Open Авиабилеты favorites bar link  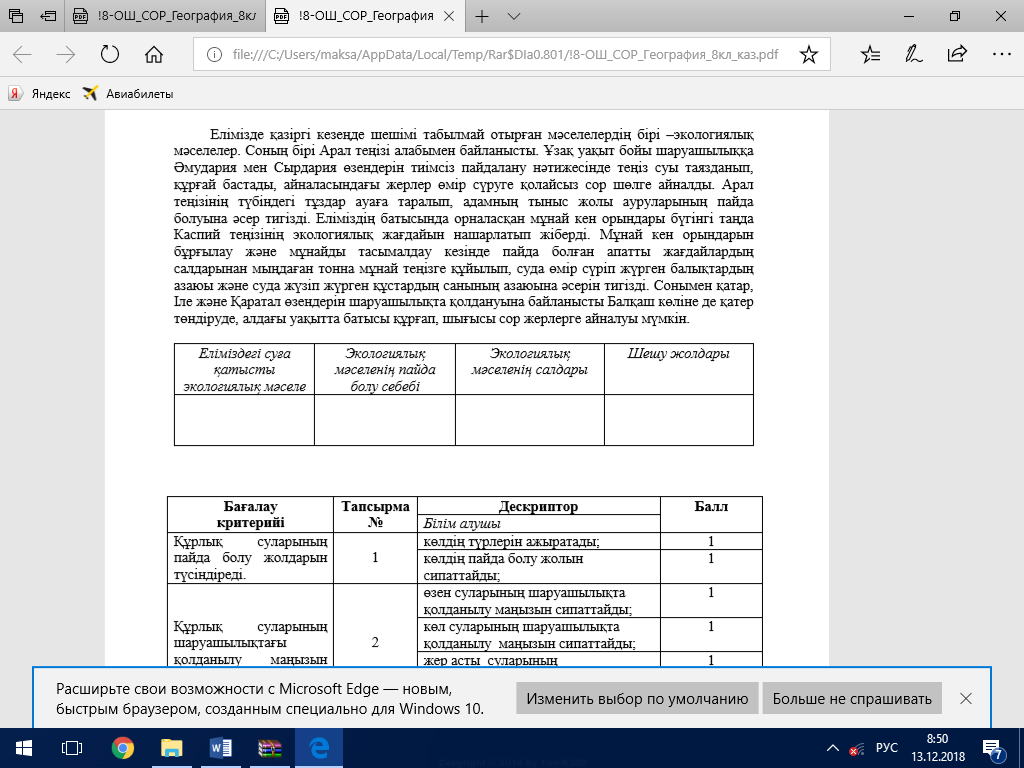pyautogui.click(x=128, y=93)
